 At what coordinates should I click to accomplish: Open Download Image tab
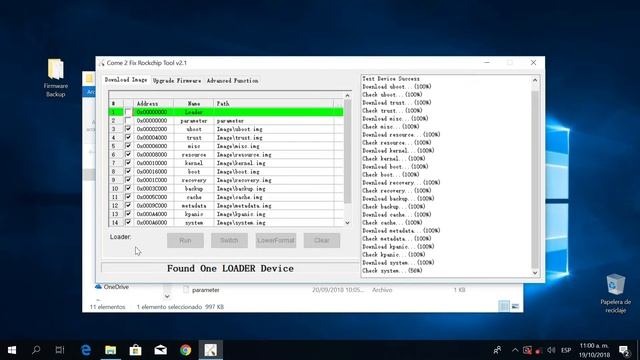(126, 80)
